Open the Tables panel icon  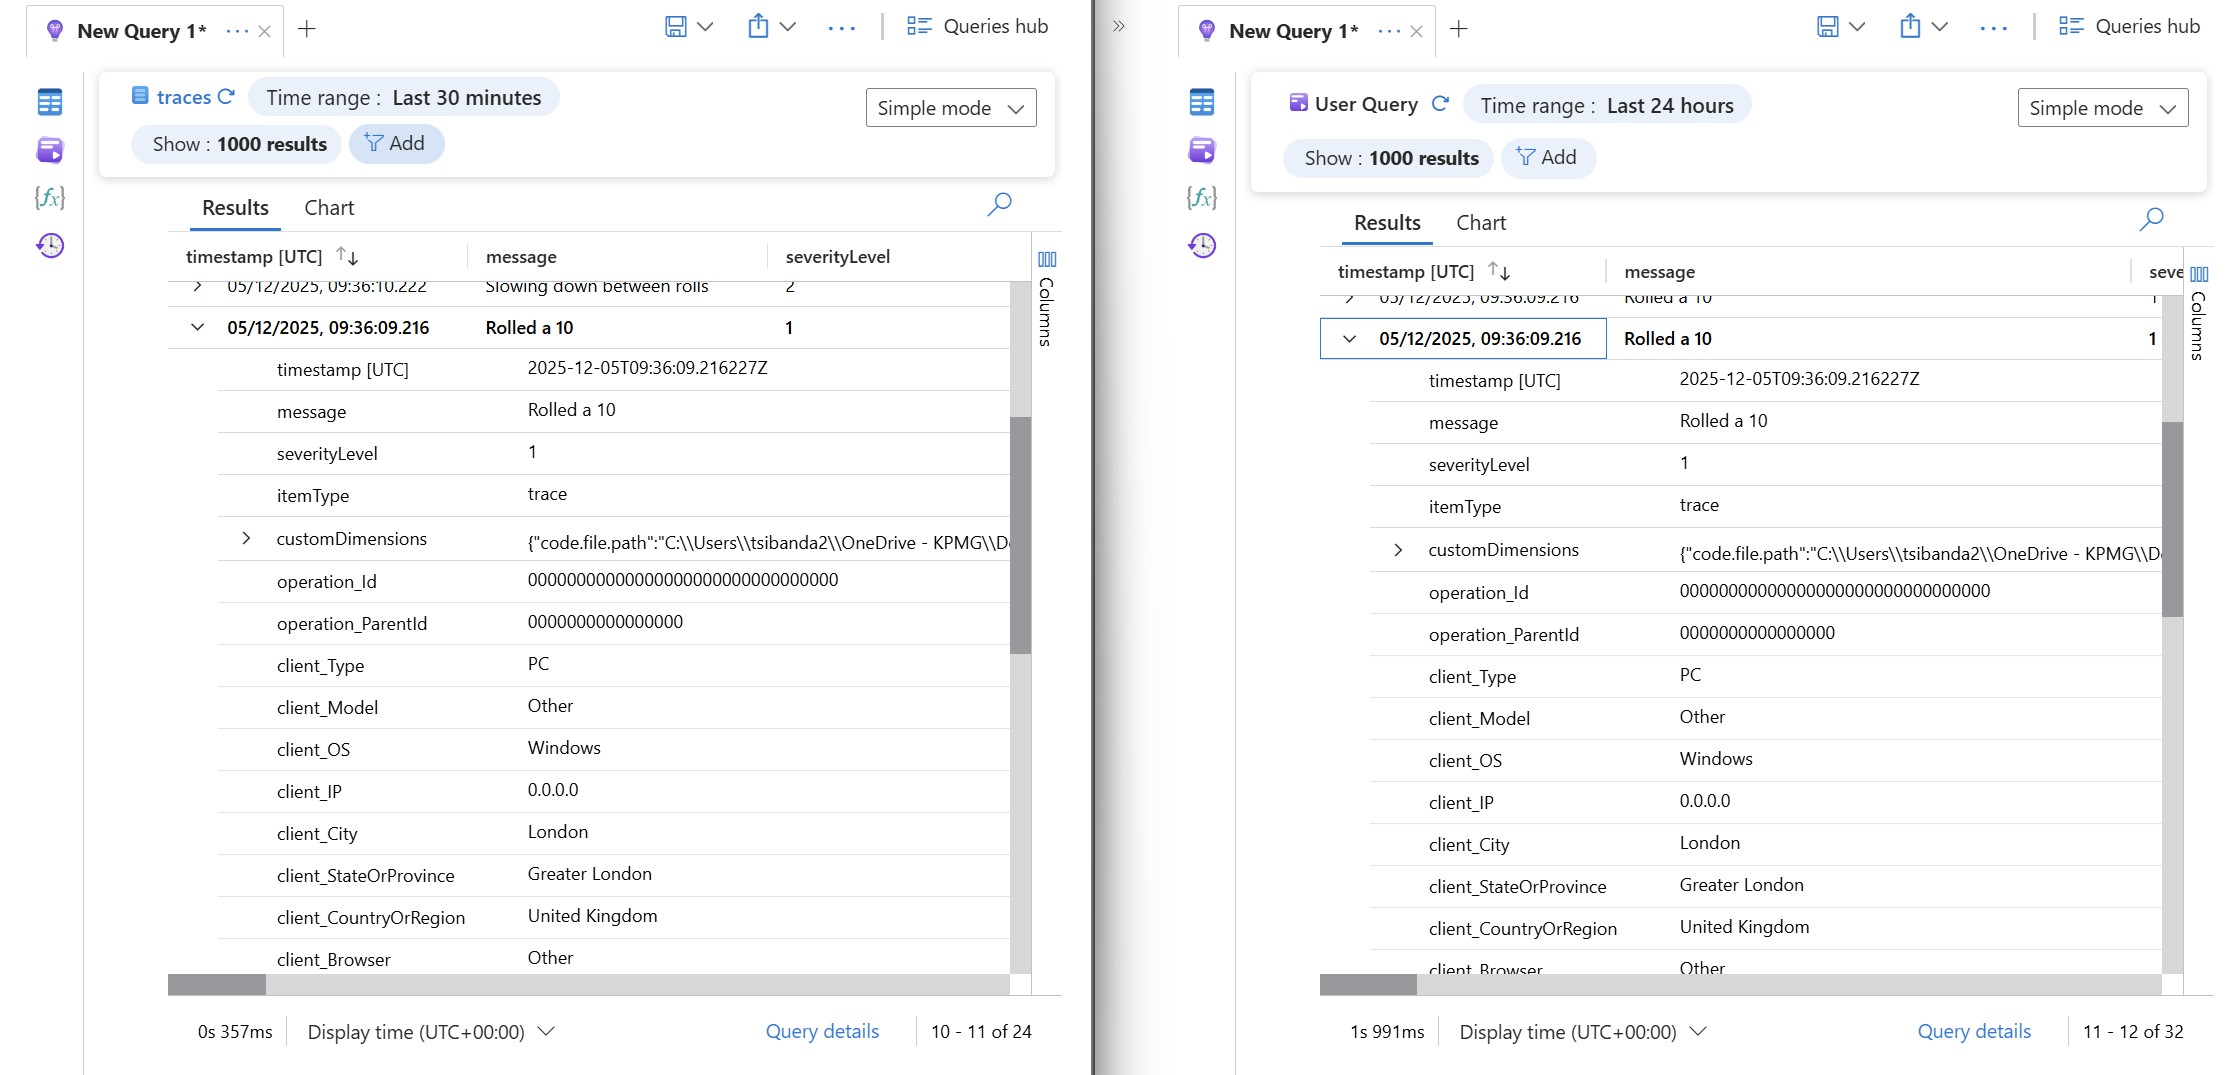coord(49,101)
